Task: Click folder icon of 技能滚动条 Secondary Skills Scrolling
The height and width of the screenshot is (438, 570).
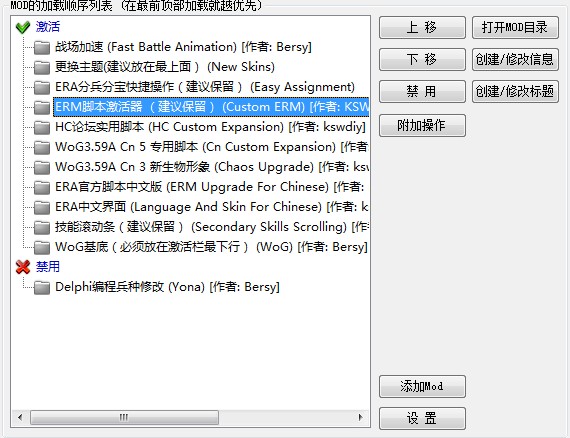Action: tap(42, 227)
